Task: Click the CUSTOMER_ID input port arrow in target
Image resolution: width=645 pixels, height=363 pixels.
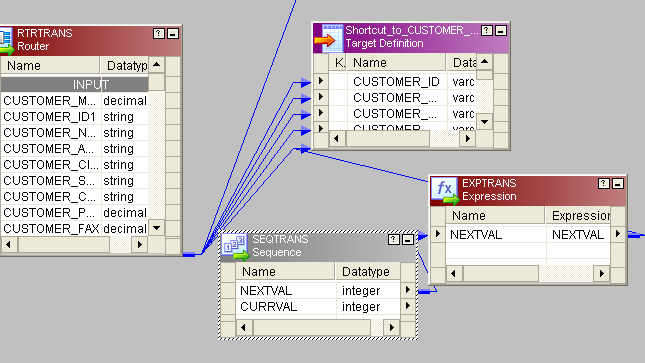Action: pyautogui.click(x=321, y=81)
